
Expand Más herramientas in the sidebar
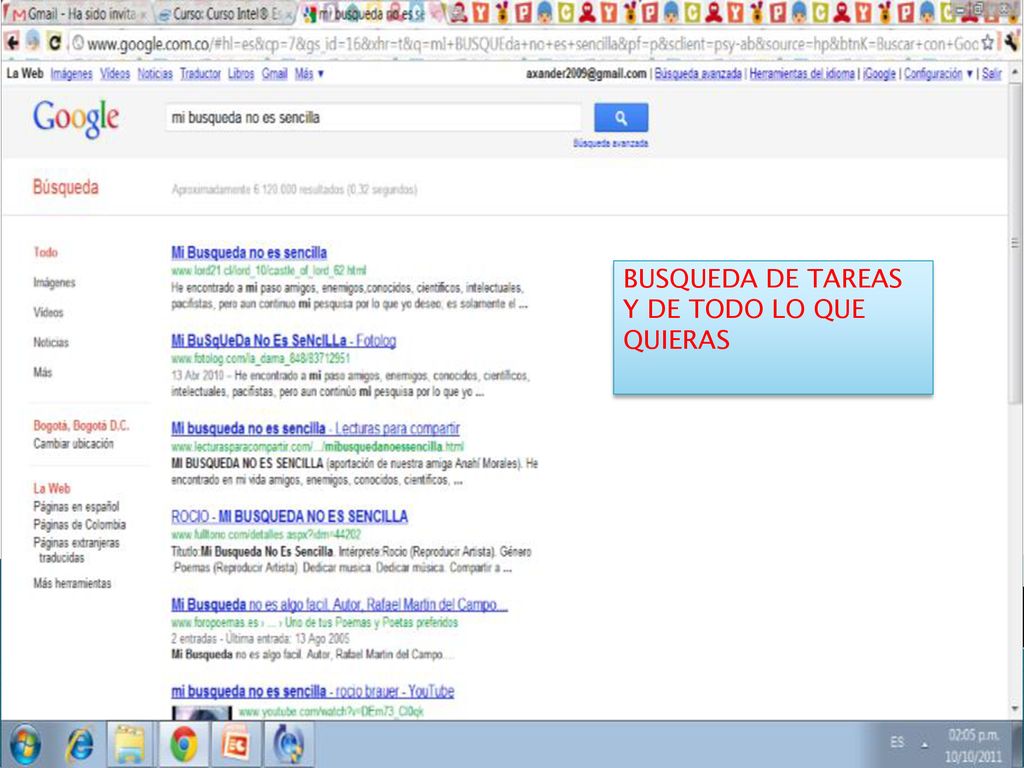[x=72, y=583]
